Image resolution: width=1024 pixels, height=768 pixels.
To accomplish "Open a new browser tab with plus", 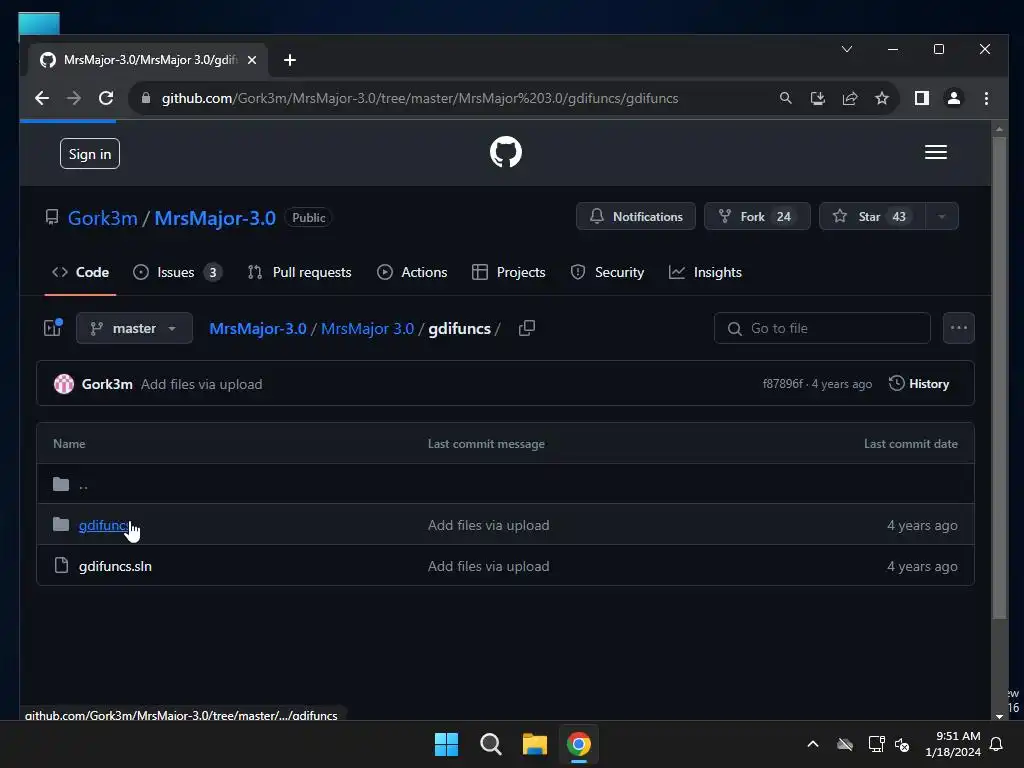I will tap(290, 60).
